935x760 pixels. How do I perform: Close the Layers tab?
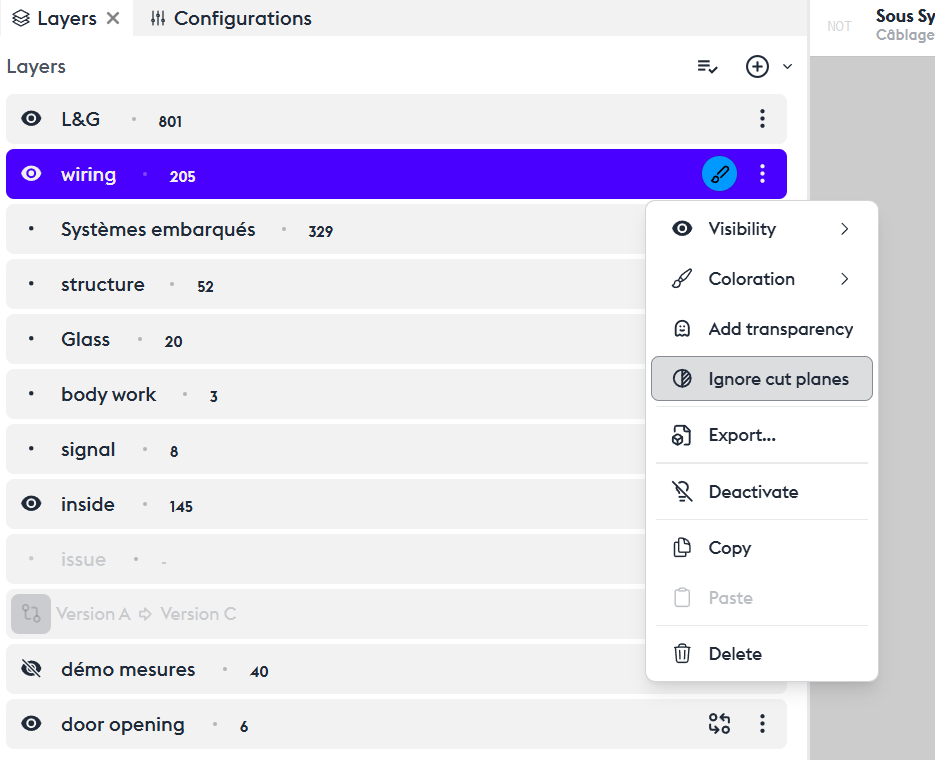point(113,18)
